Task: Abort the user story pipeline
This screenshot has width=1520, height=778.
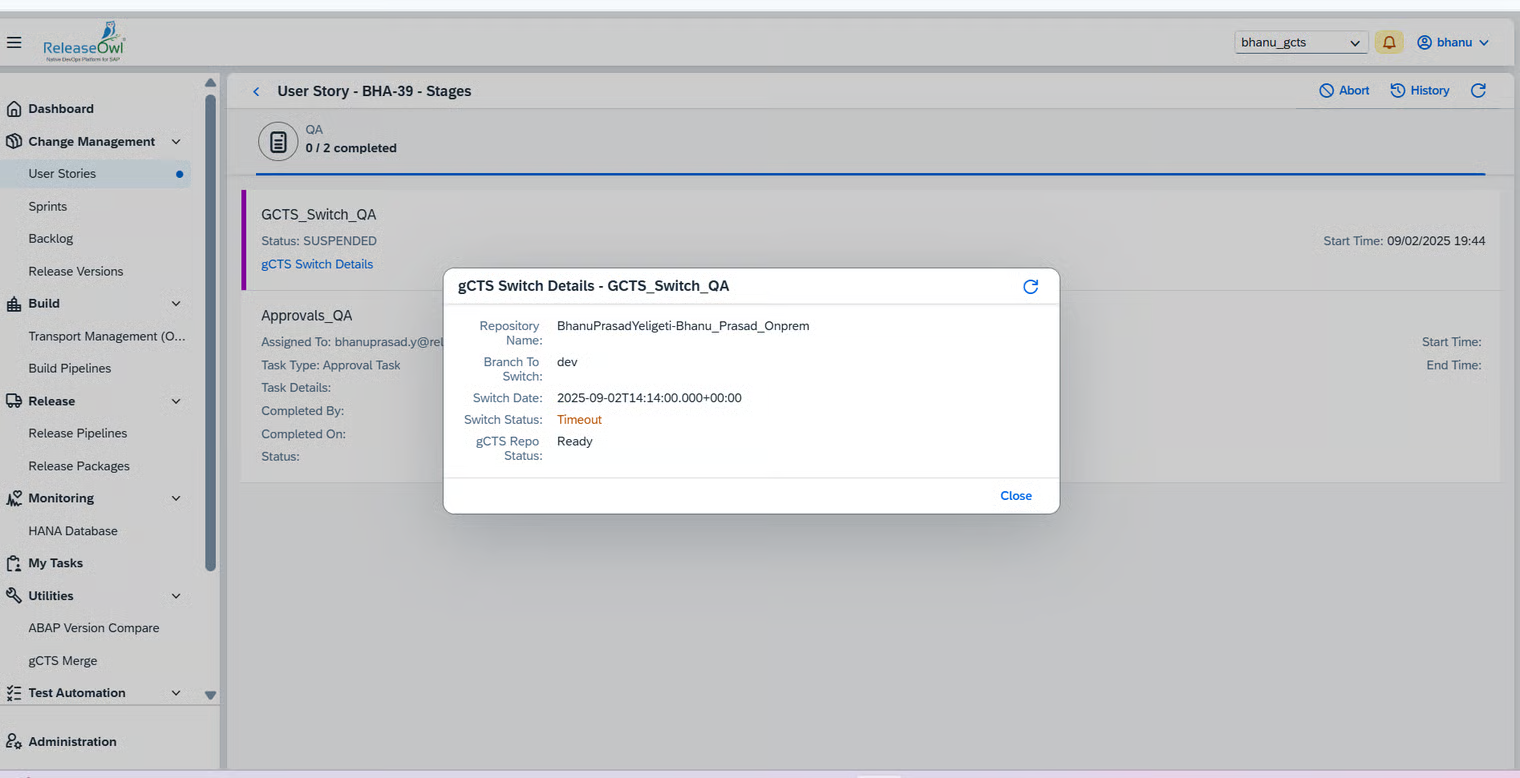Action: 1344,90
